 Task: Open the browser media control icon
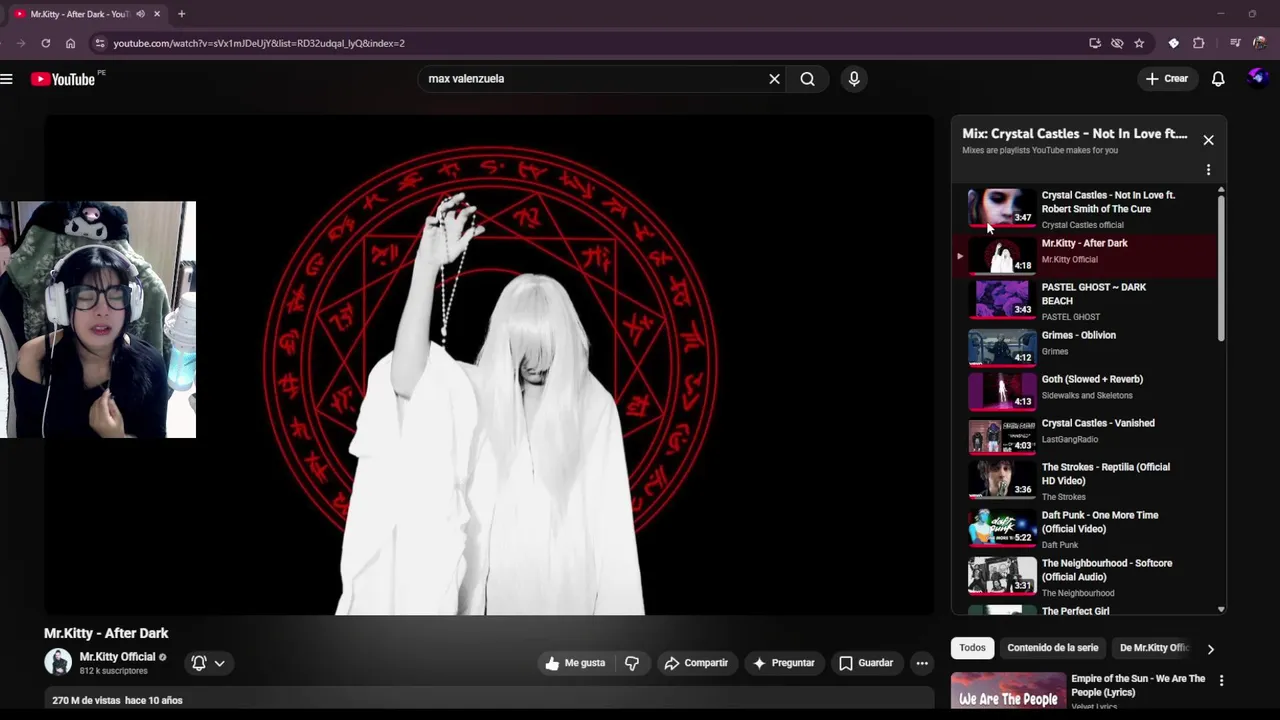click(1235, 43)
